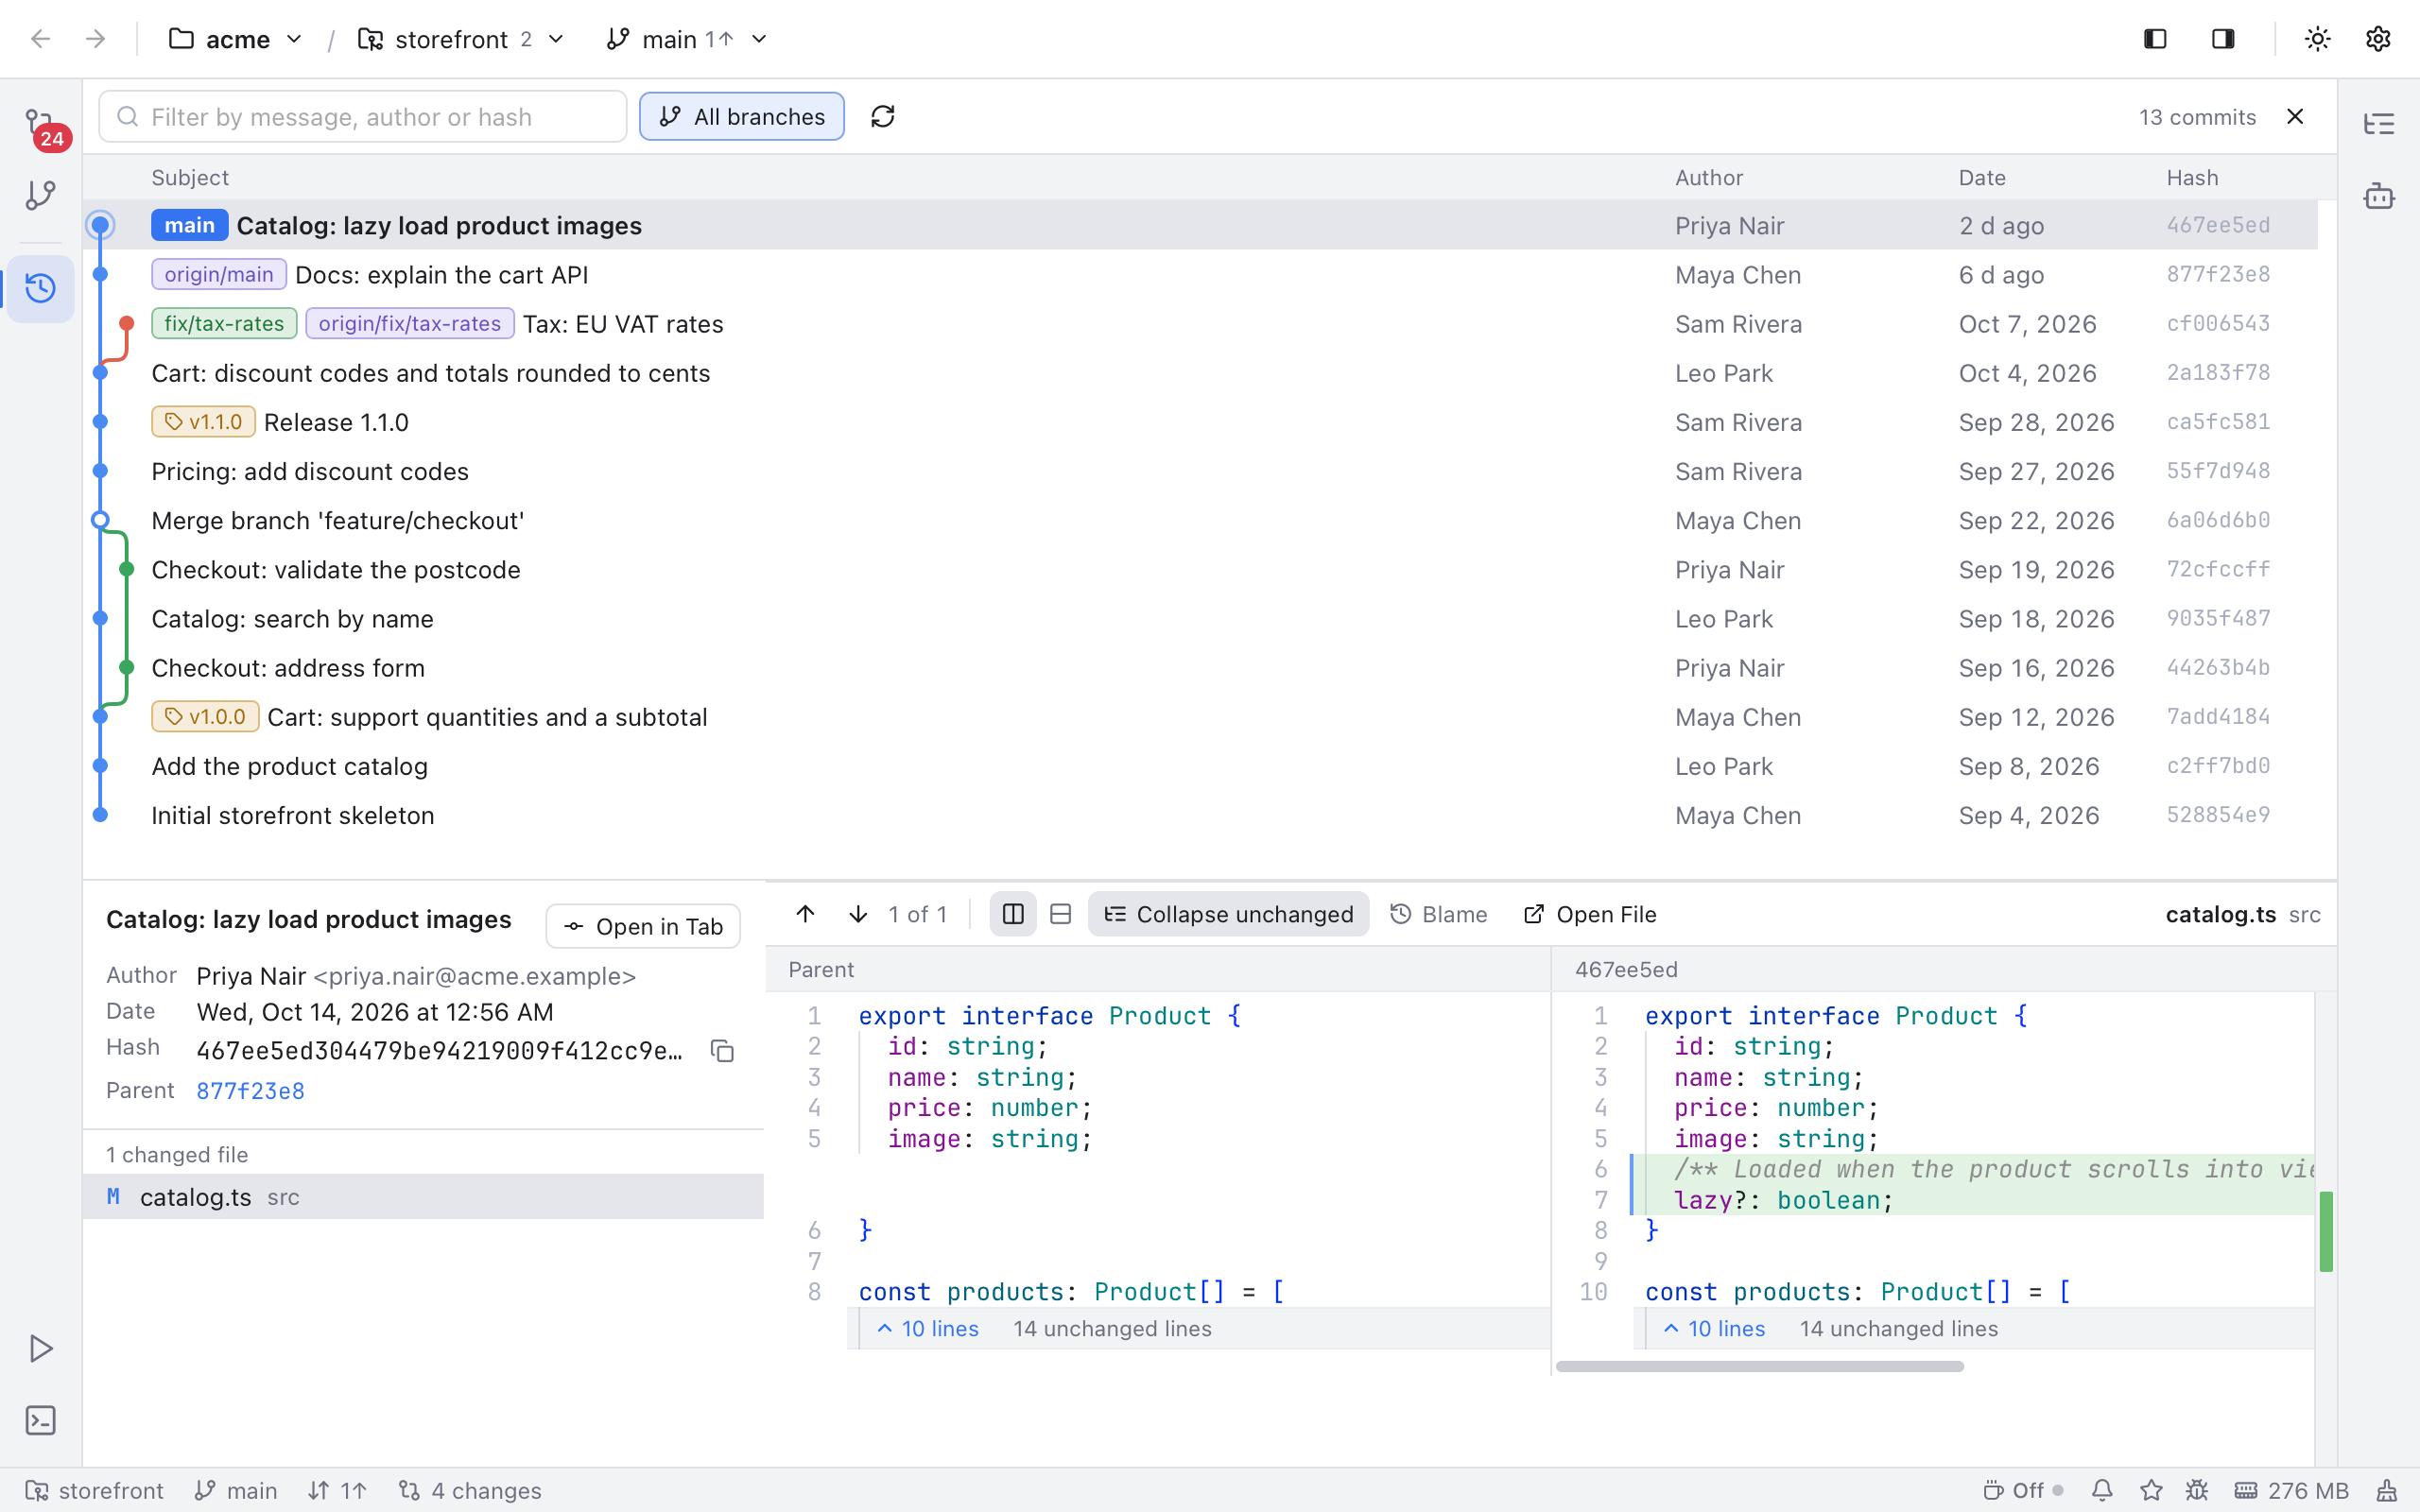Screen dimensions: 2420x1512
Task: Toggle the right sidebar panel icon
Action: tap(2223, 39)
